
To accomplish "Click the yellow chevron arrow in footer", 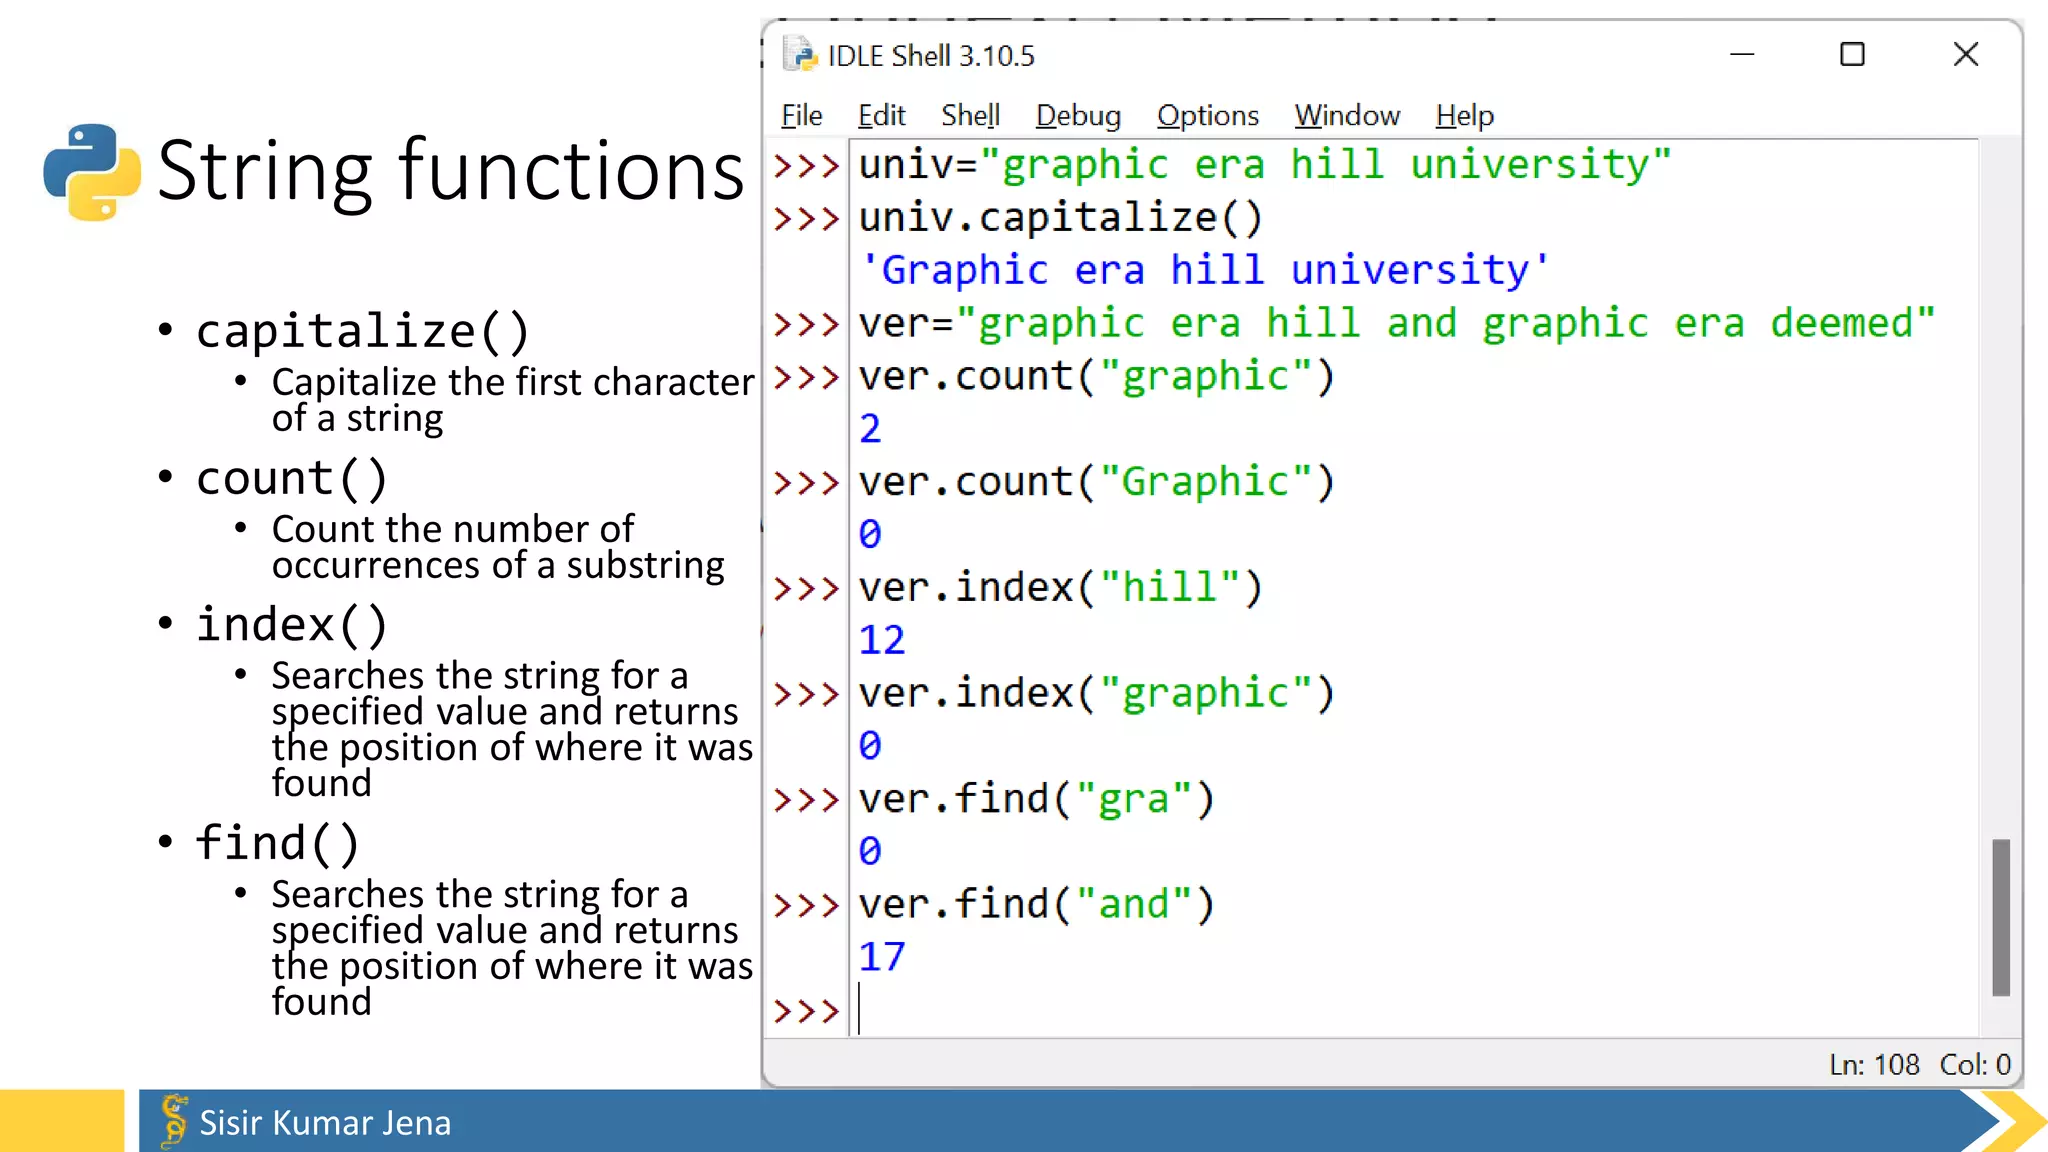I will (x=2012, y=1121).
